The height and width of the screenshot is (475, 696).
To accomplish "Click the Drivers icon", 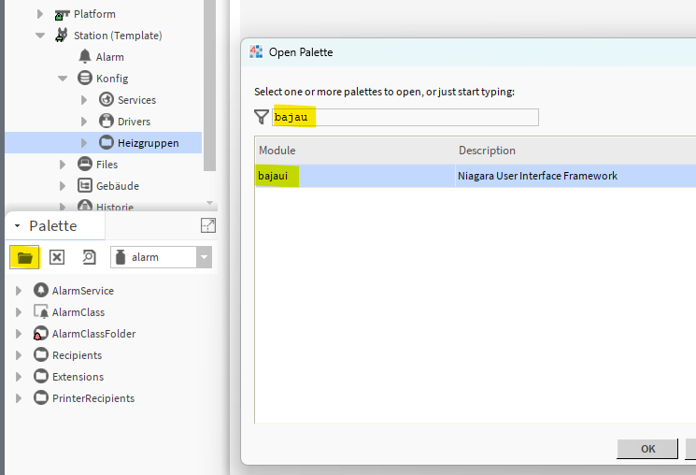I will point(106,121).
